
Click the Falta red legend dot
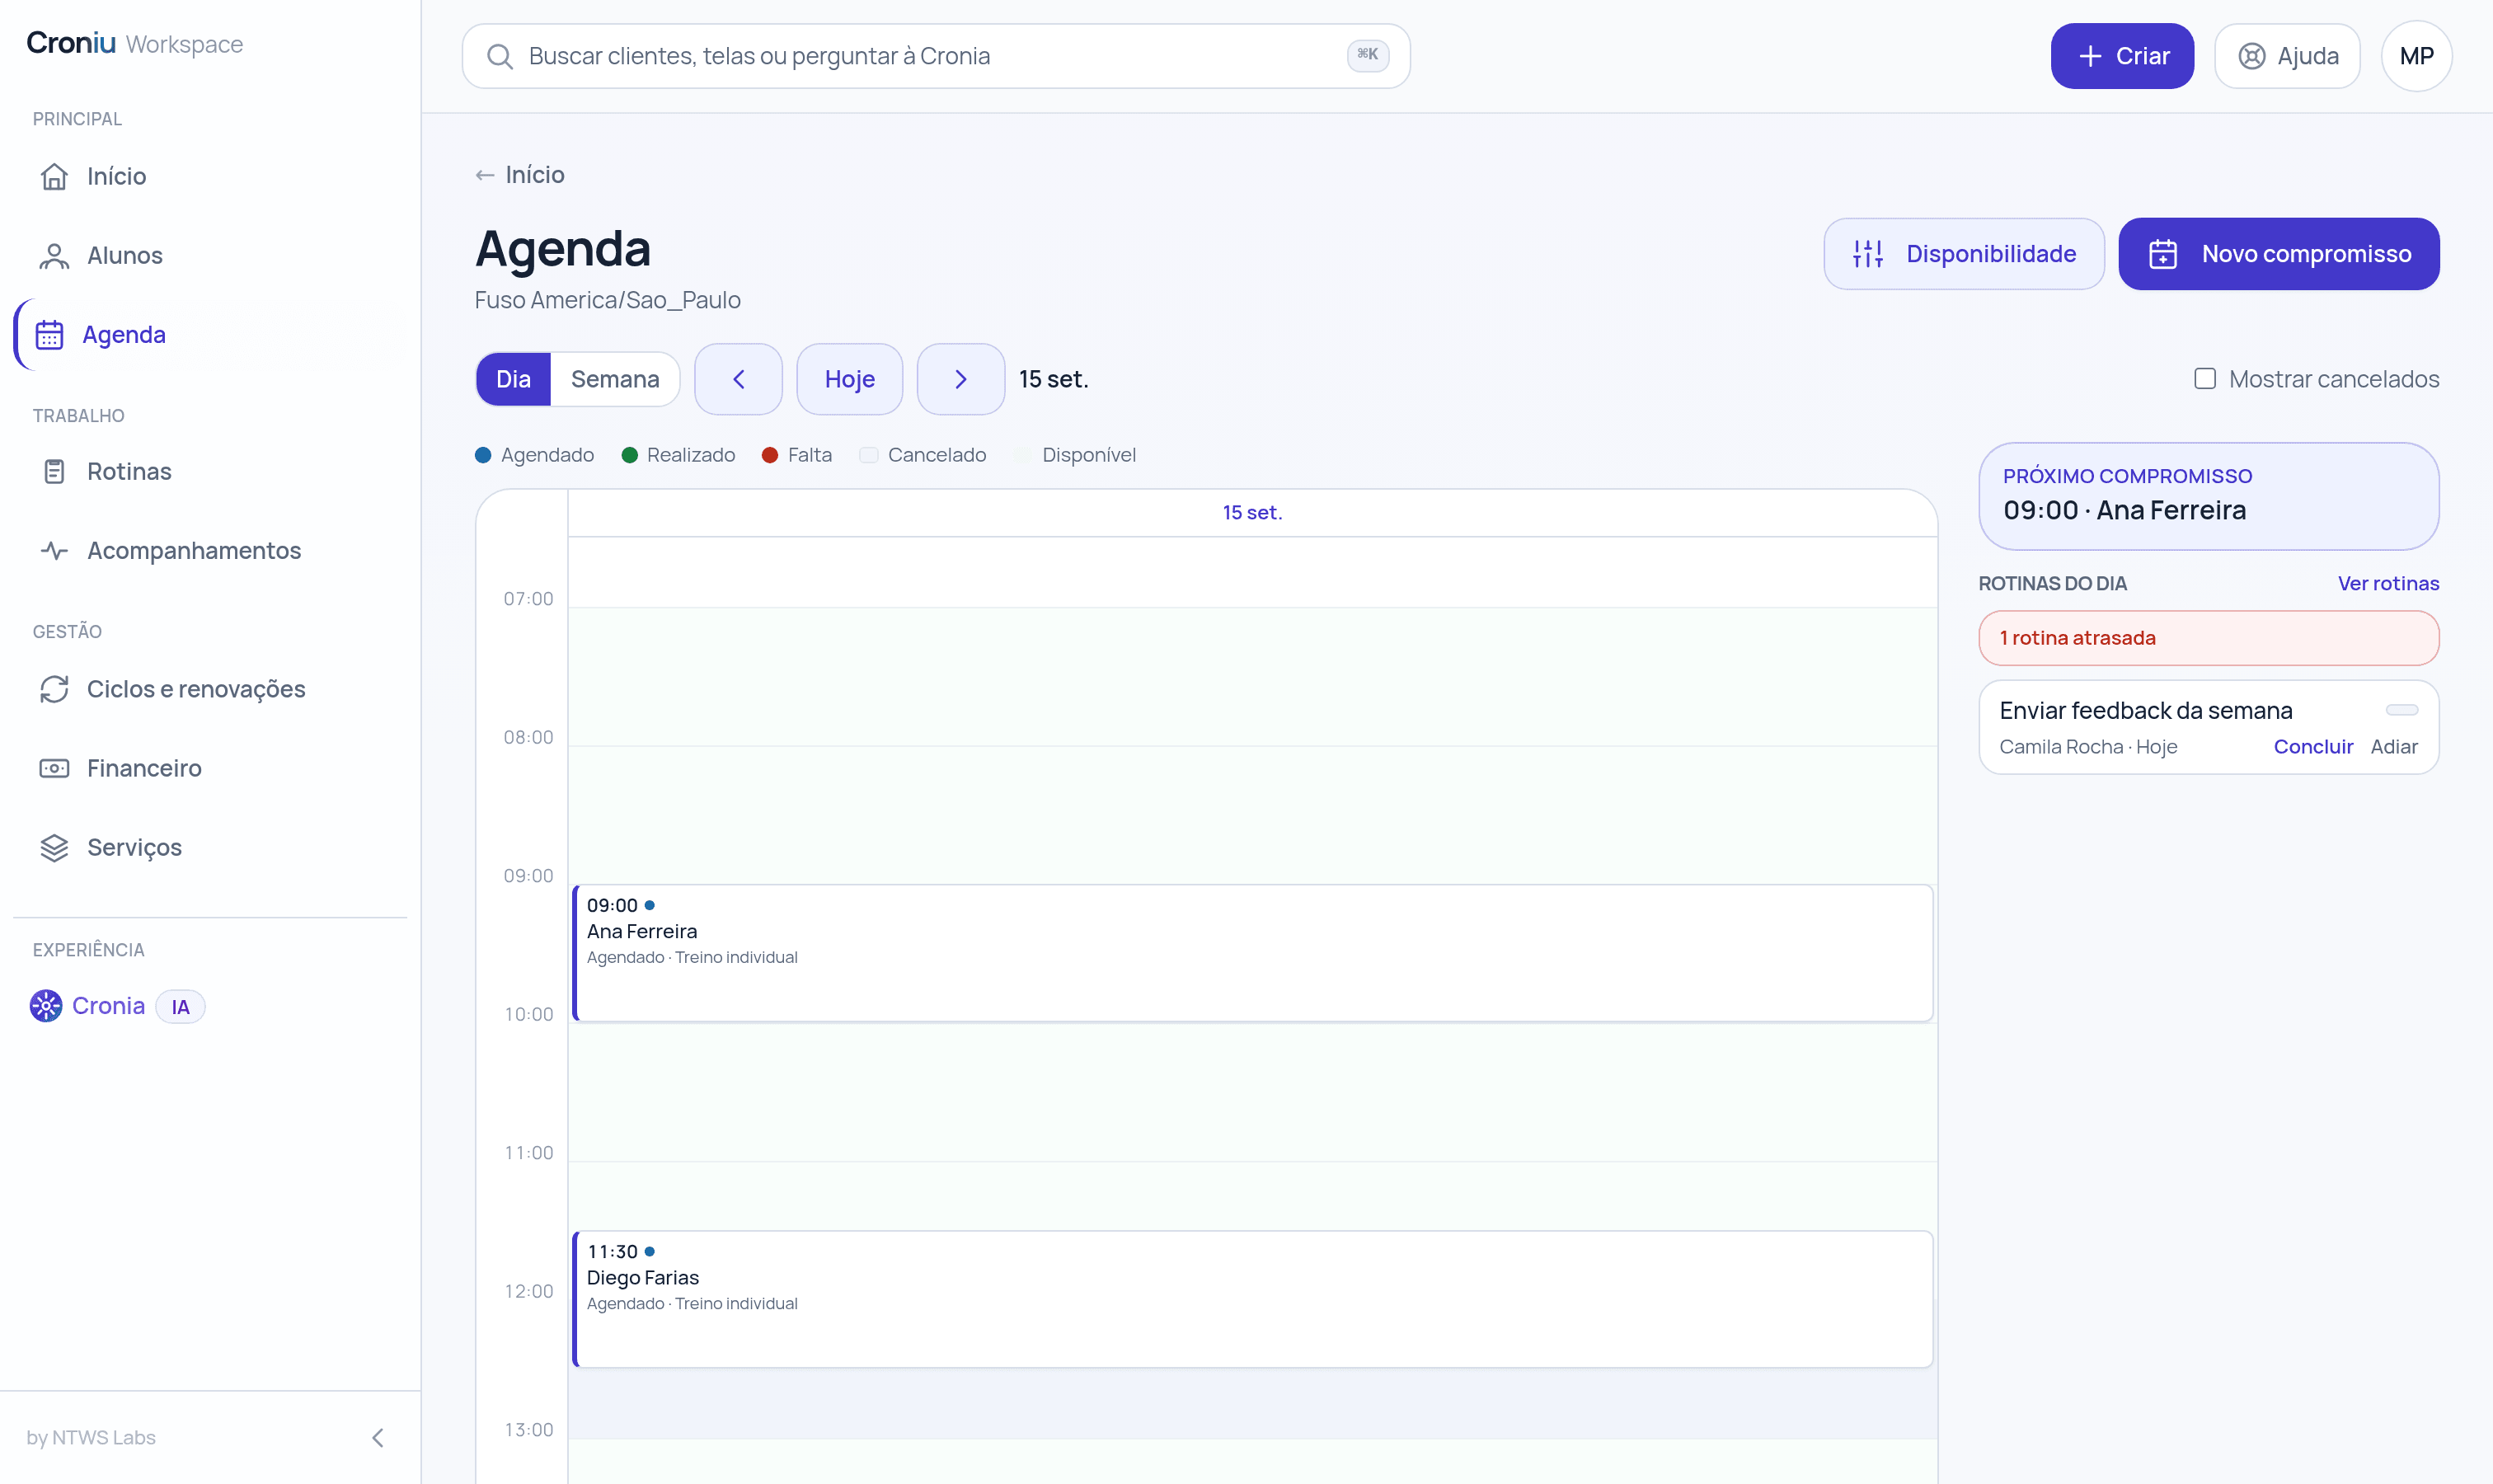(769, 455)
